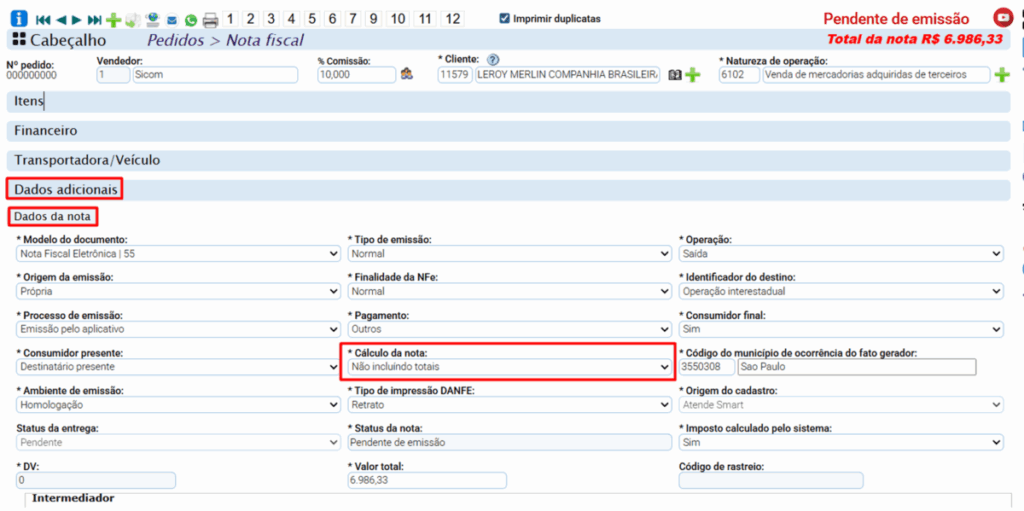1024x511 pixels.
Task: Click the Cabeçalho grid icon
Action: [x=19, y=40]
